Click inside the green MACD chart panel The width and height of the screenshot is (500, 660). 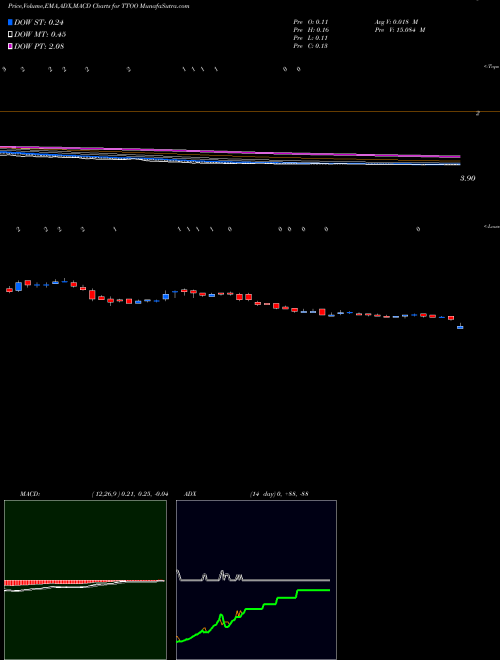coord(85,580)
